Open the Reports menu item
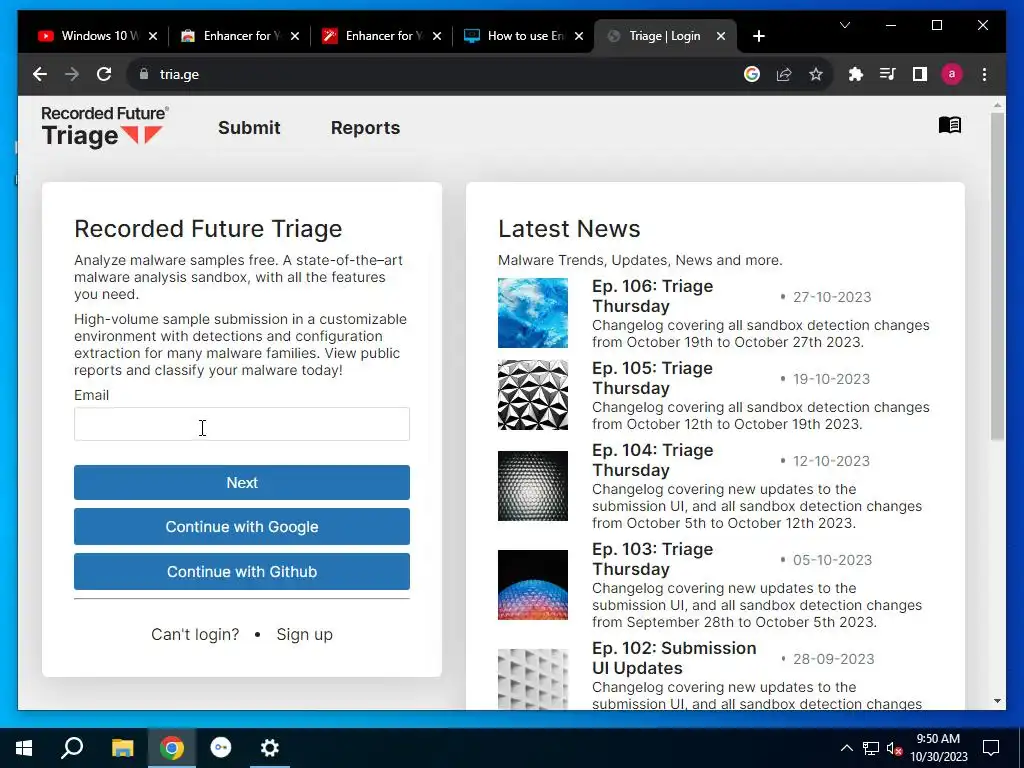The image size is (1024, 768). (x=365, y=127)
